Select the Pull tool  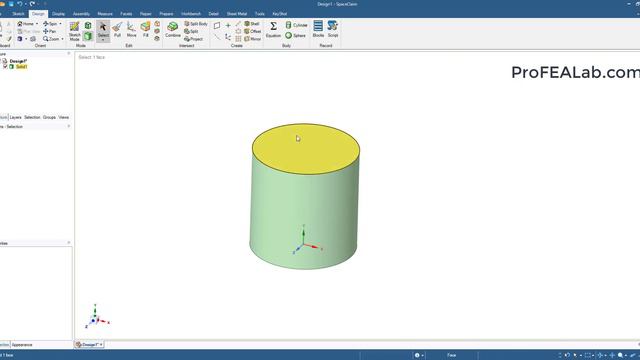tap(117, 29)
